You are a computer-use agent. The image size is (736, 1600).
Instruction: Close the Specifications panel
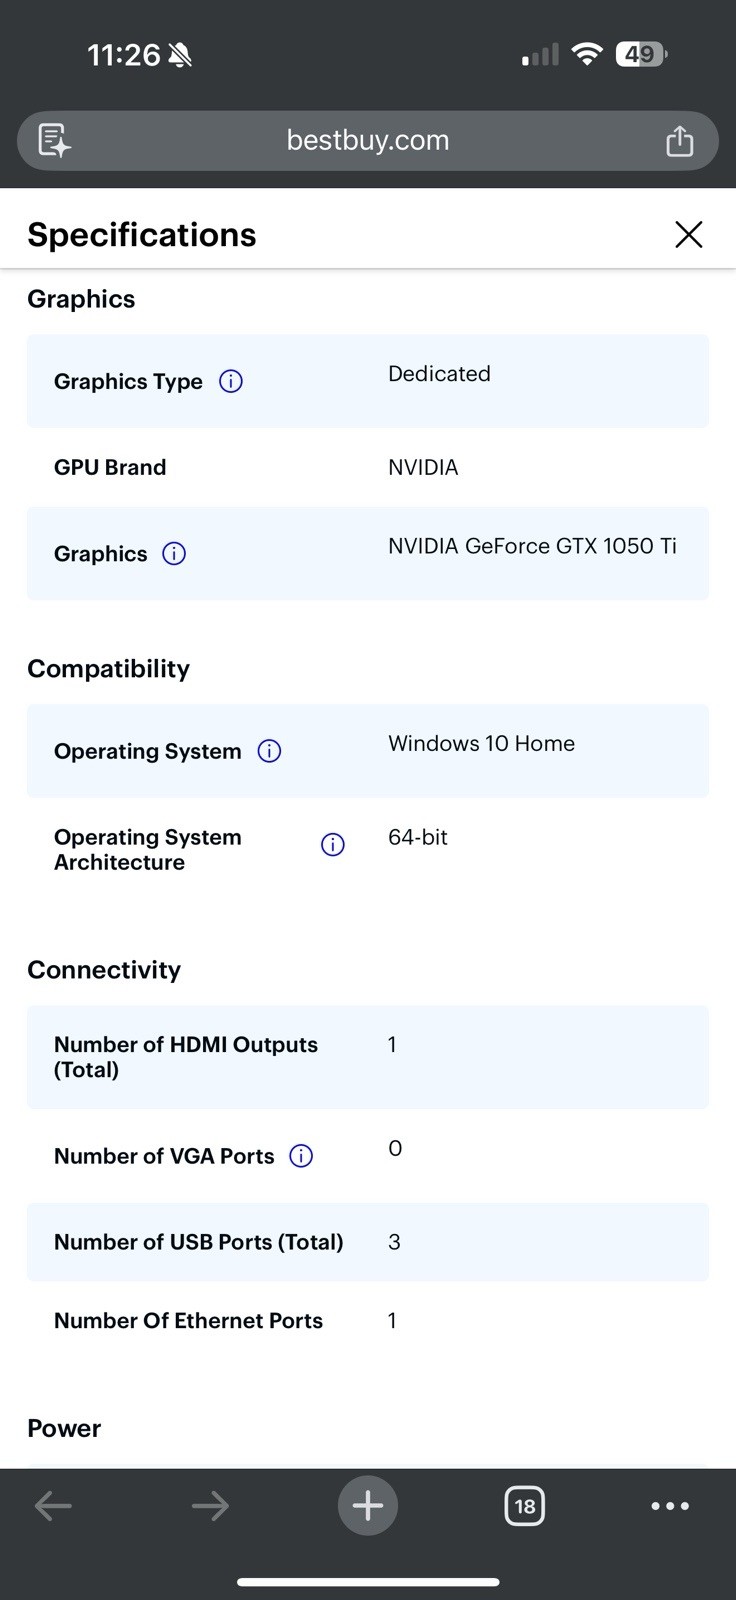689,234
